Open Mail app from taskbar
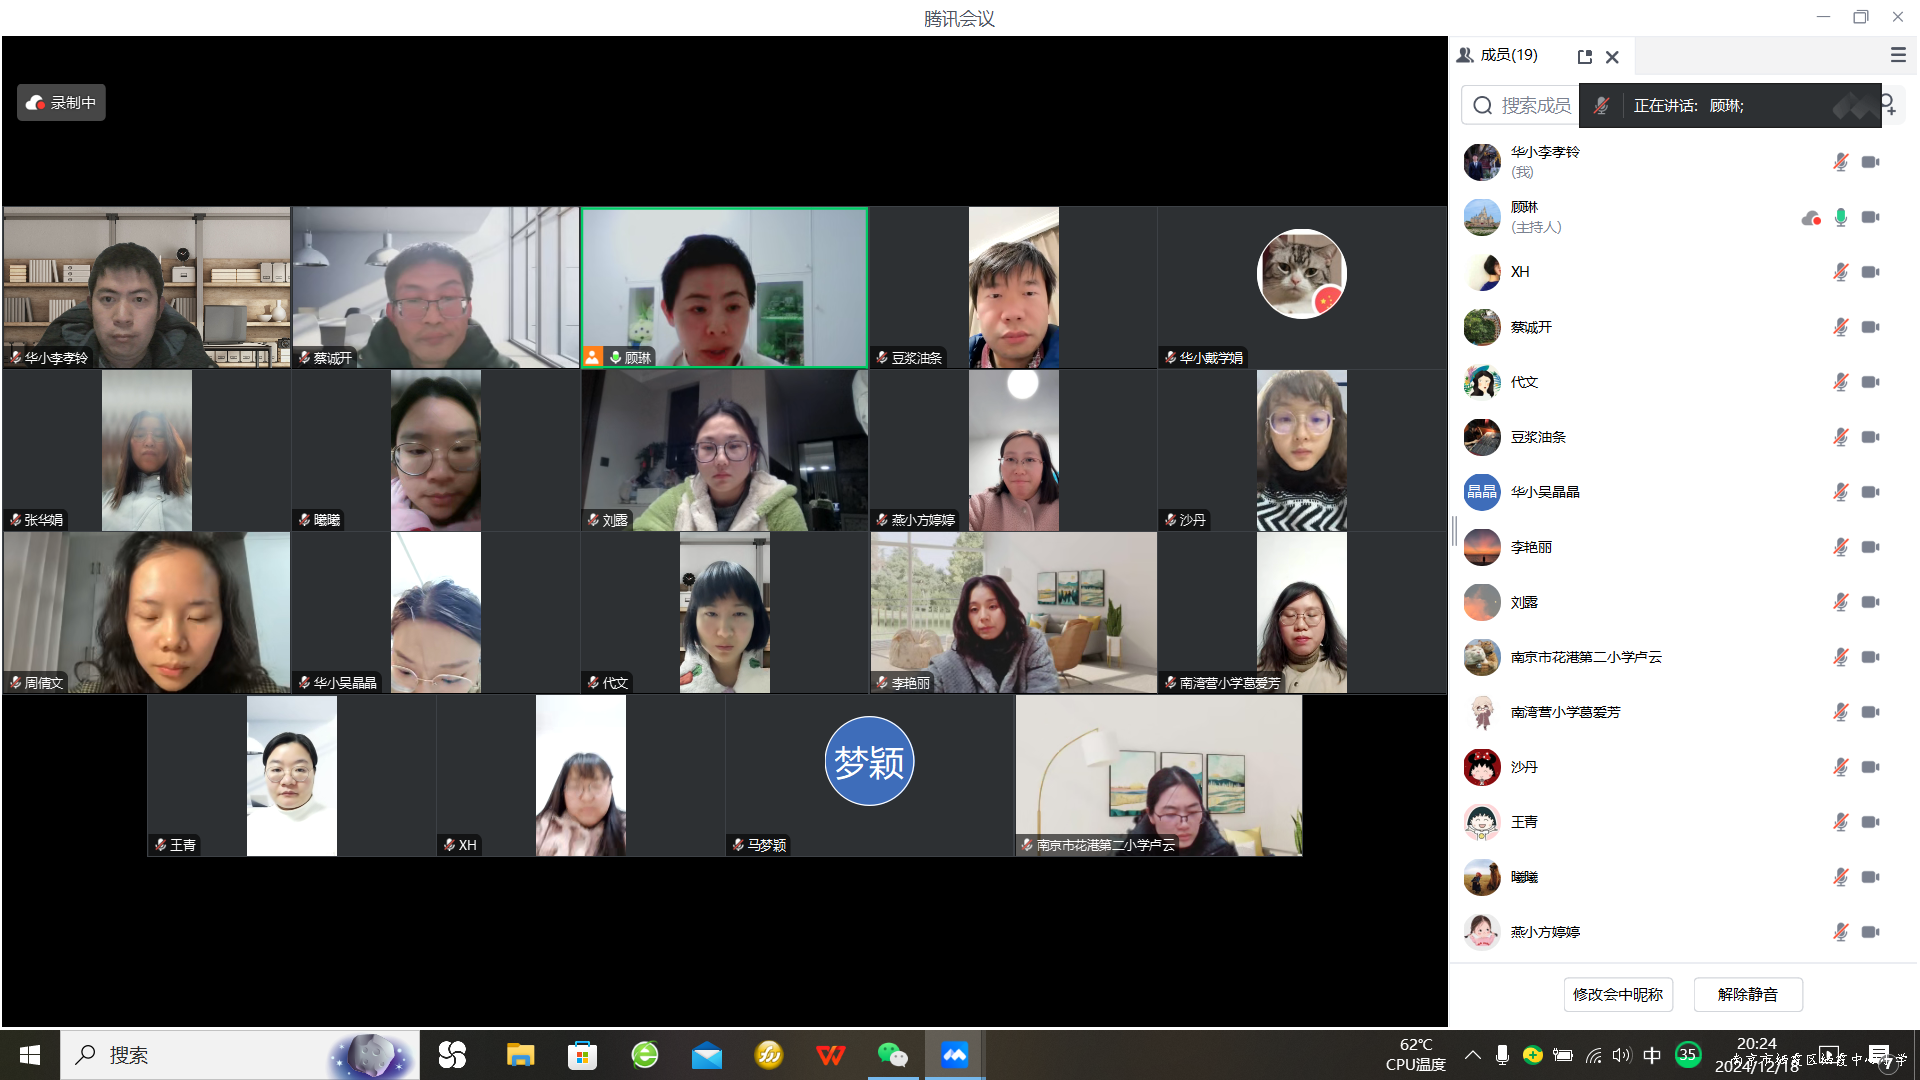 coord(707,1055)
